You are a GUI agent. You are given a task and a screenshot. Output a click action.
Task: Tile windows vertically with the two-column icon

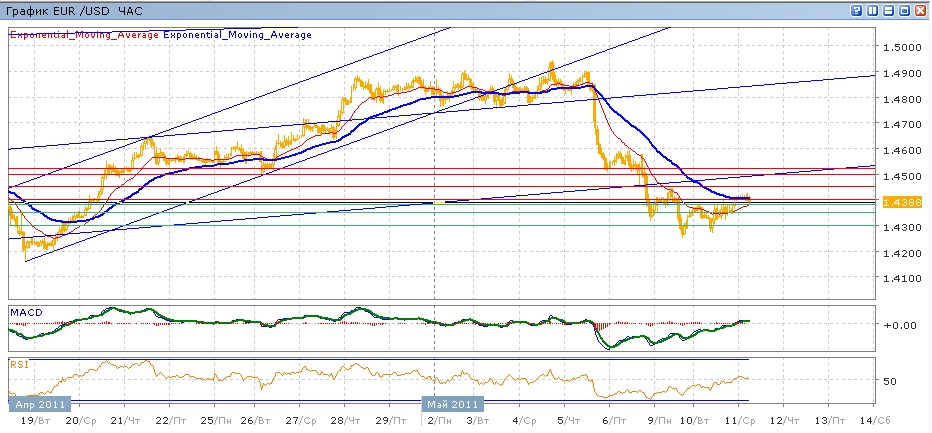click(x=874, y=11)
